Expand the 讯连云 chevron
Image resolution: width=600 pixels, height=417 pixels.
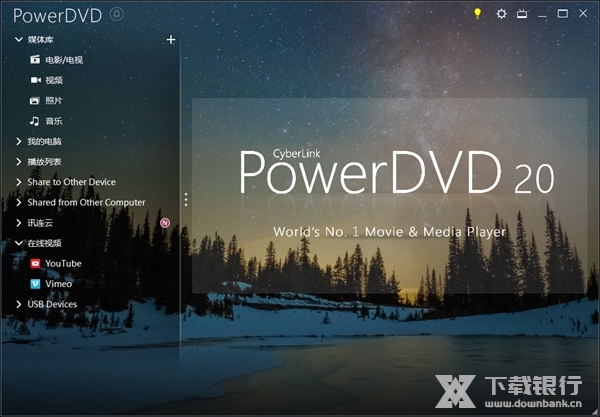pyautogui.click(x=18, y=223)
